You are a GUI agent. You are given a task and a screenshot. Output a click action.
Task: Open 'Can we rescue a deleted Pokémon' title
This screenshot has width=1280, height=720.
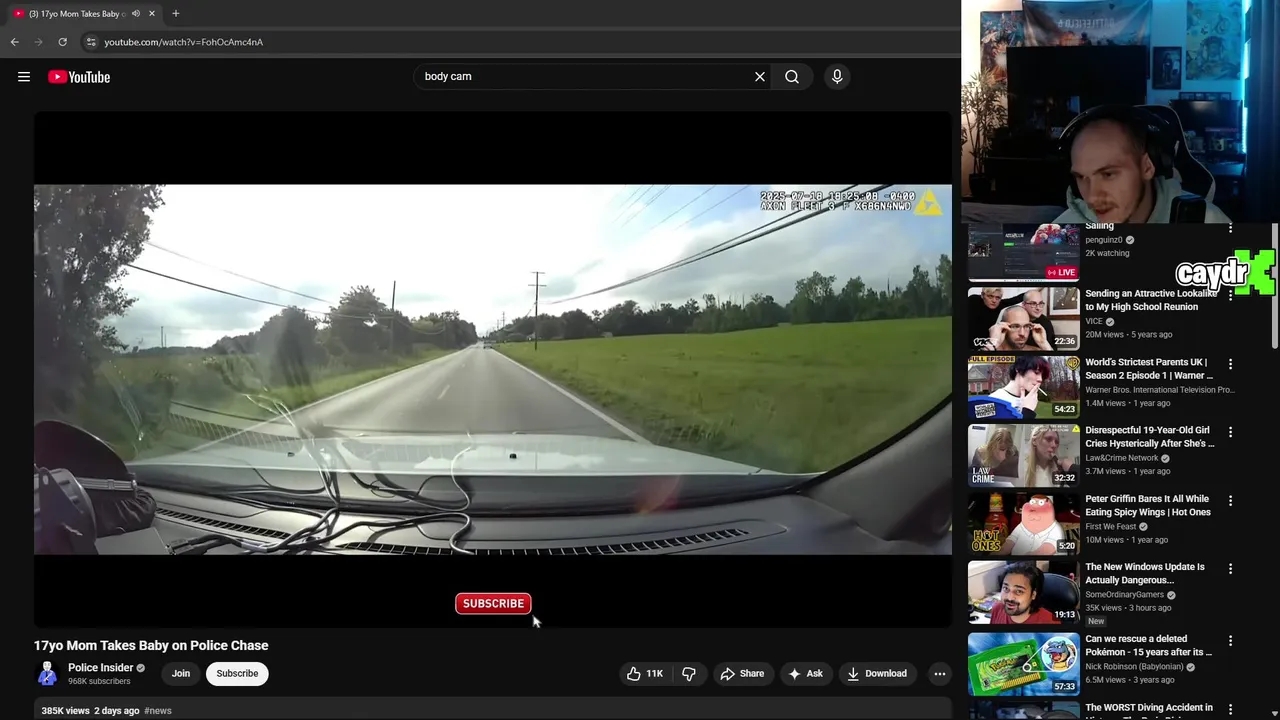pyautogui.click(x=1149, y=645)
